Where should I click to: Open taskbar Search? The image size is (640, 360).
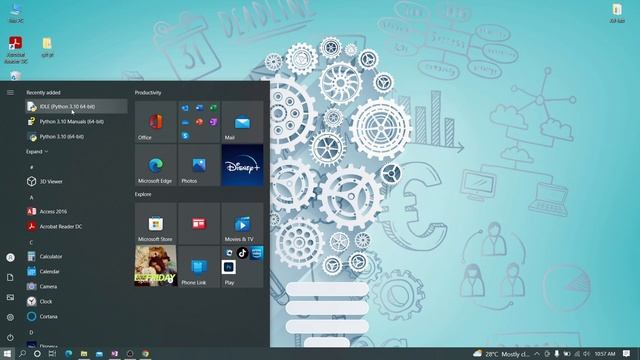(22, 353)
